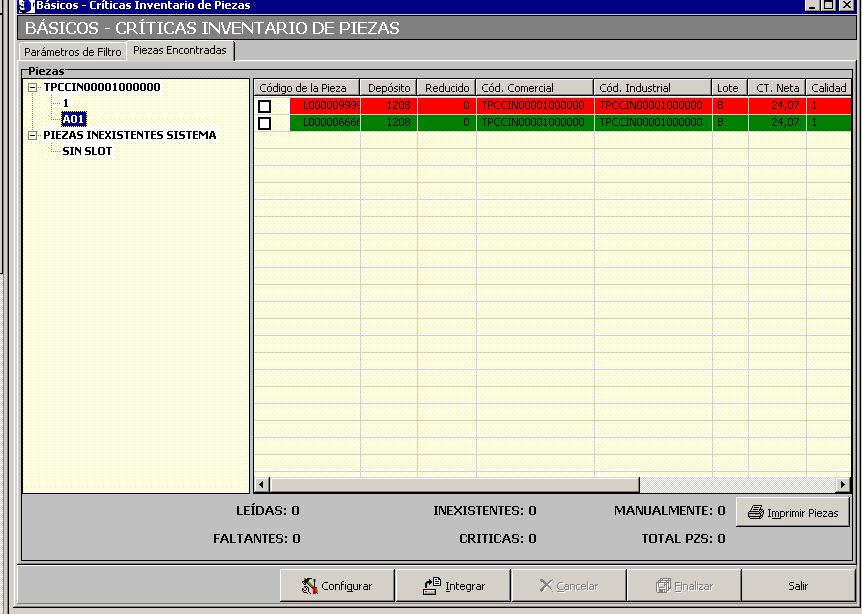Collapse the TPCCIN00001000000 tree node
The width and height of the screenshot is (862, 614).
tap(33, 87)
